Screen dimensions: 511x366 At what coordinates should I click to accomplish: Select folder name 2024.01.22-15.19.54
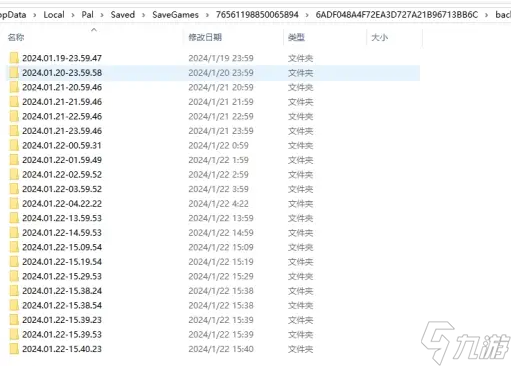(62, 262)
